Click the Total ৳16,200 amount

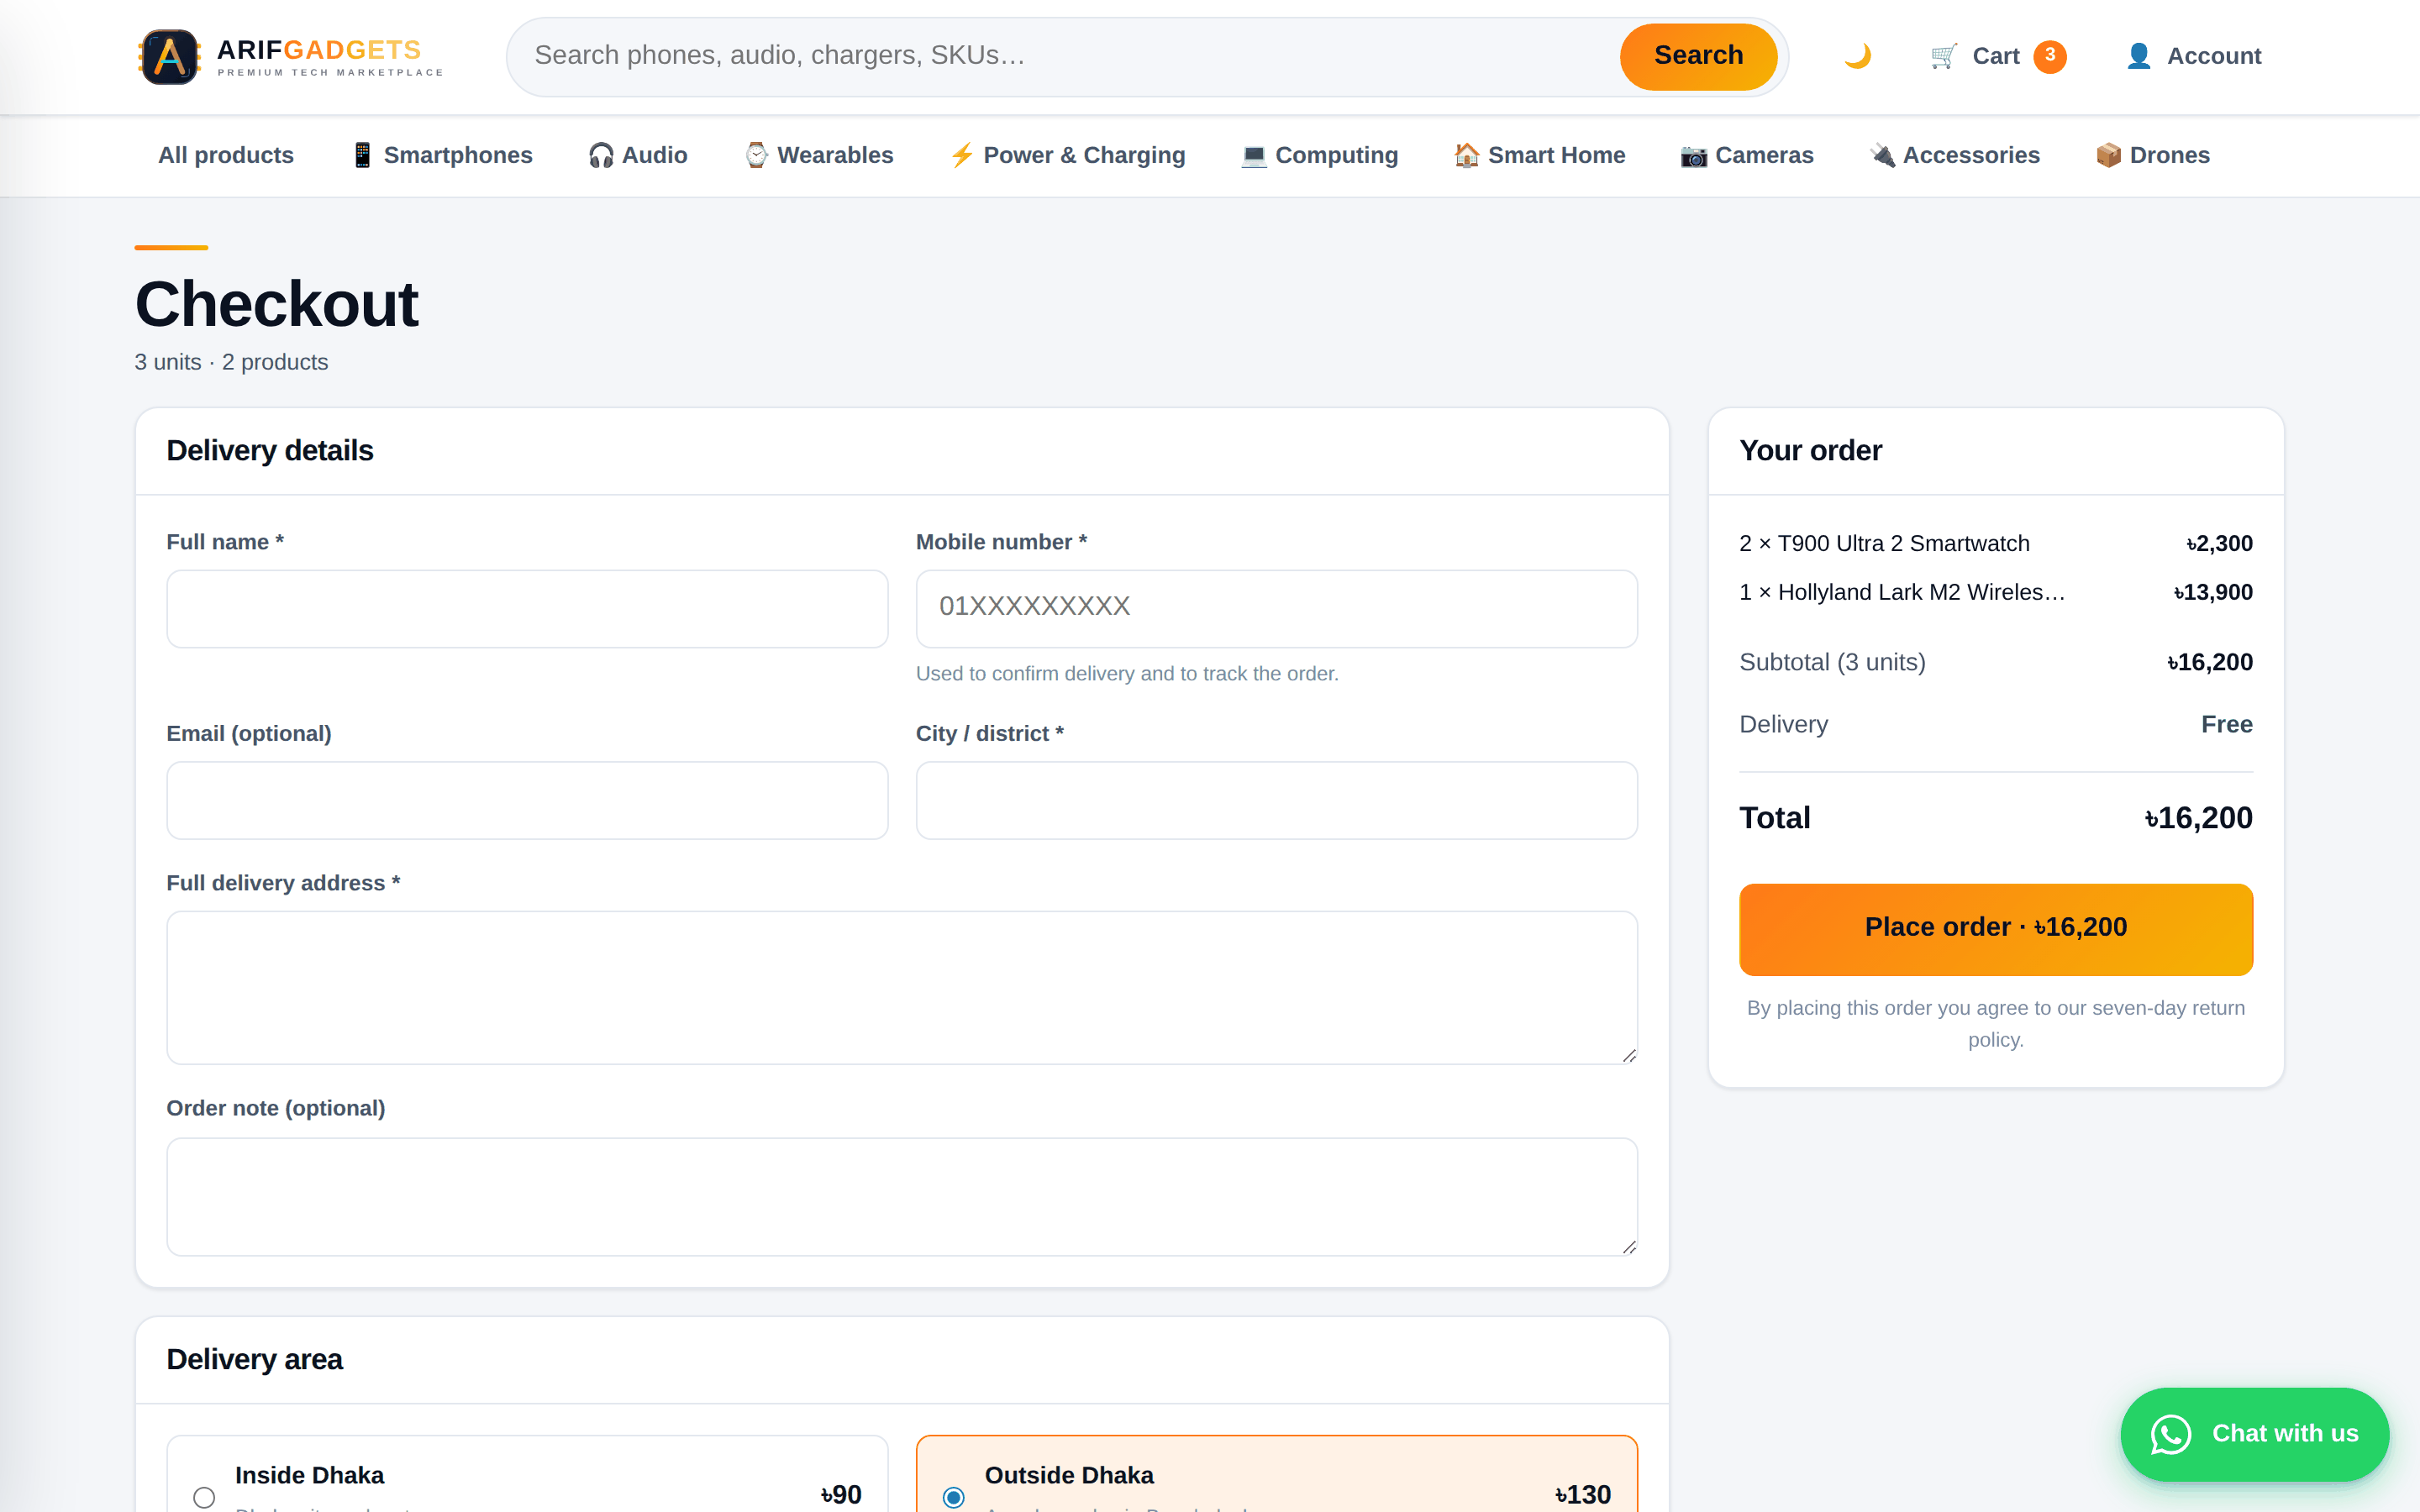[2198, 818]
